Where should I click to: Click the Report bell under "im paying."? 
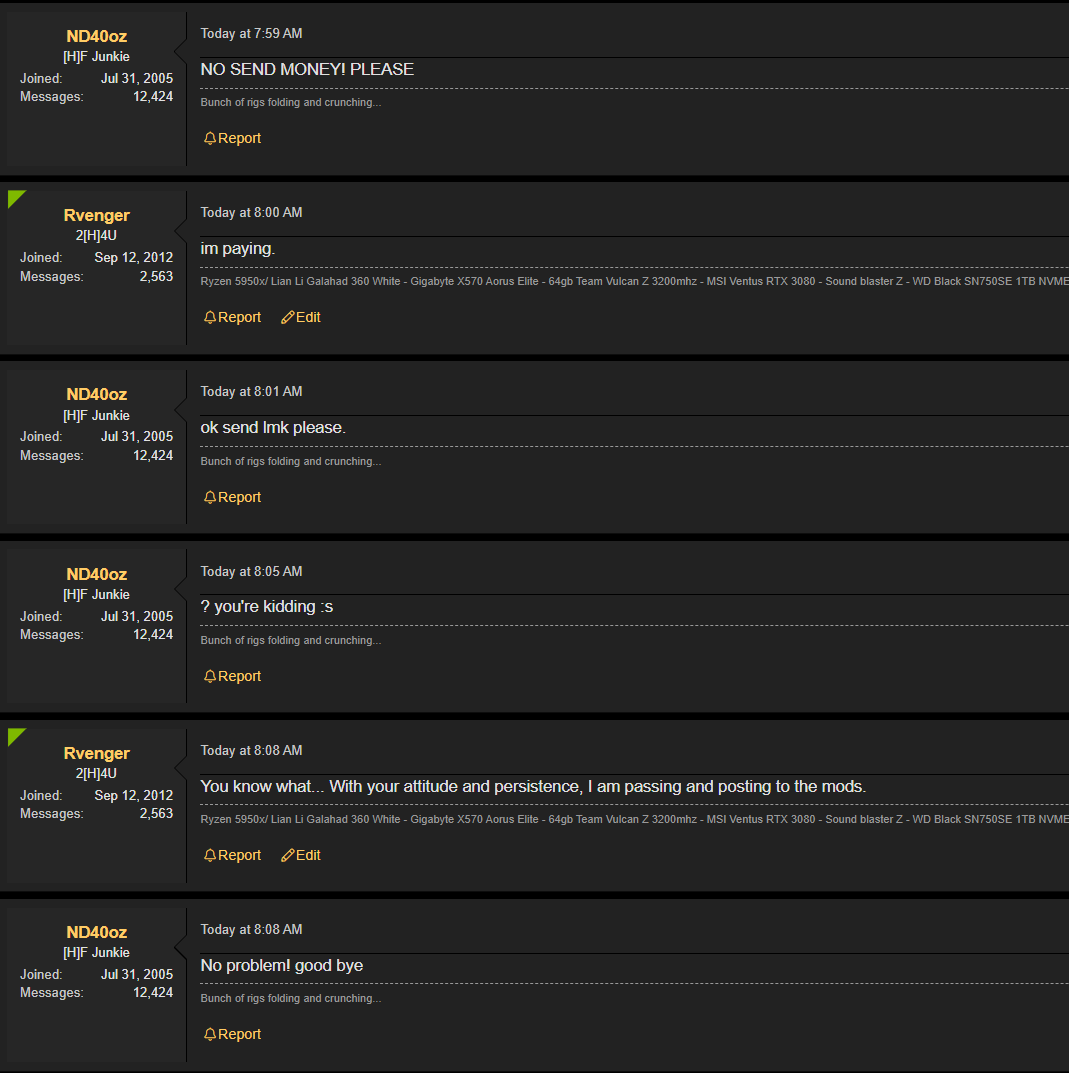tap(210, 318)
